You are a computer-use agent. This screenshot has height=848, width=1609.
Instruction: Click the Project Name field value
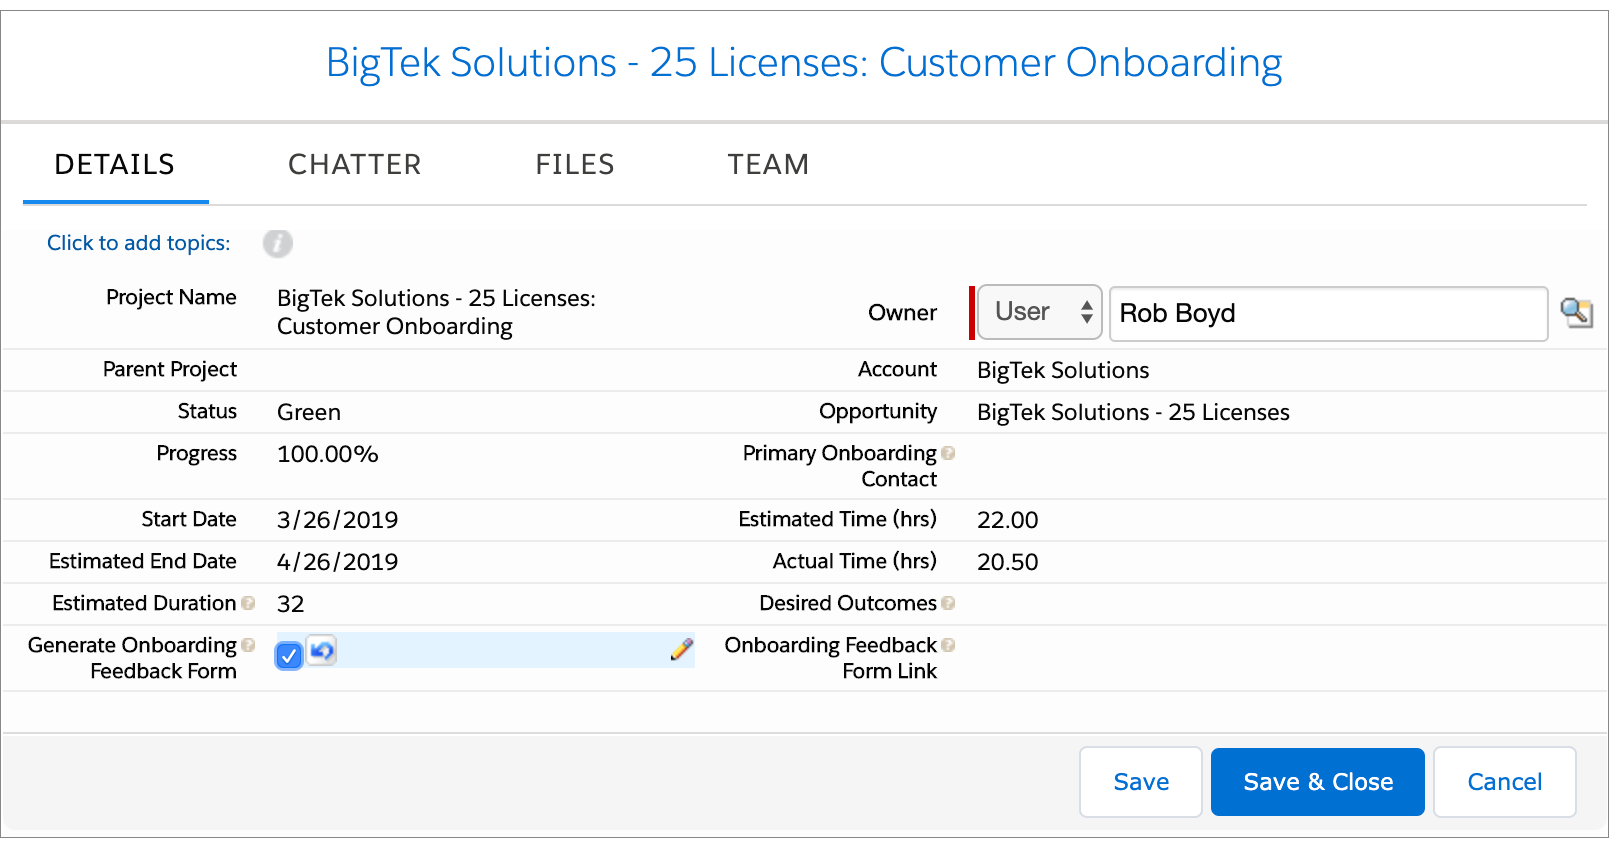(x=436, y=312)
